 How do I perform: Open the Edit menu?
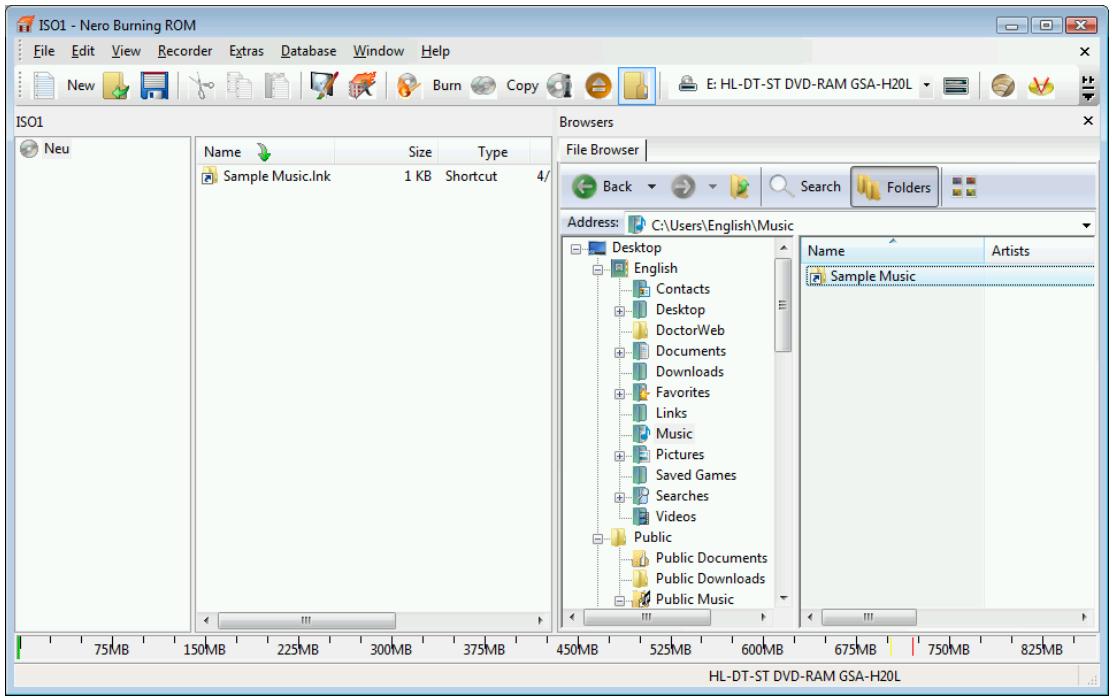[83, 51]
